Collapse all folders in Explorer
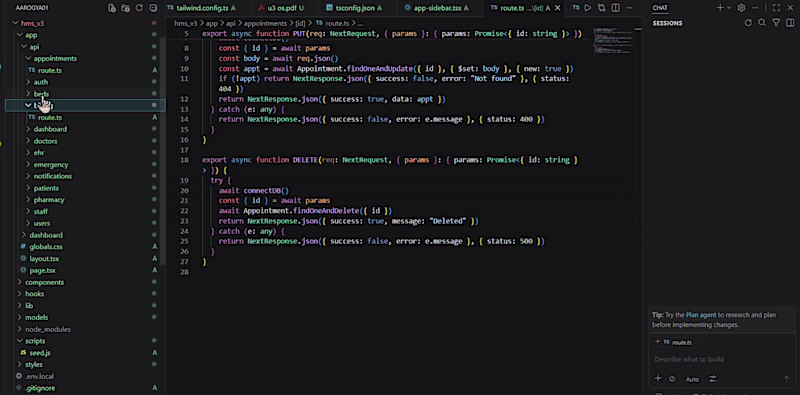800x395 pixels. (153, 8)
